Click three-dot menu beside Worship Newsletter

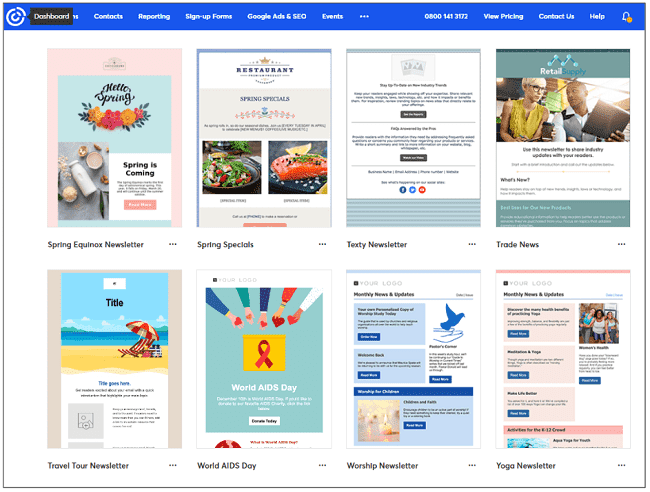[x=472, y=465]
